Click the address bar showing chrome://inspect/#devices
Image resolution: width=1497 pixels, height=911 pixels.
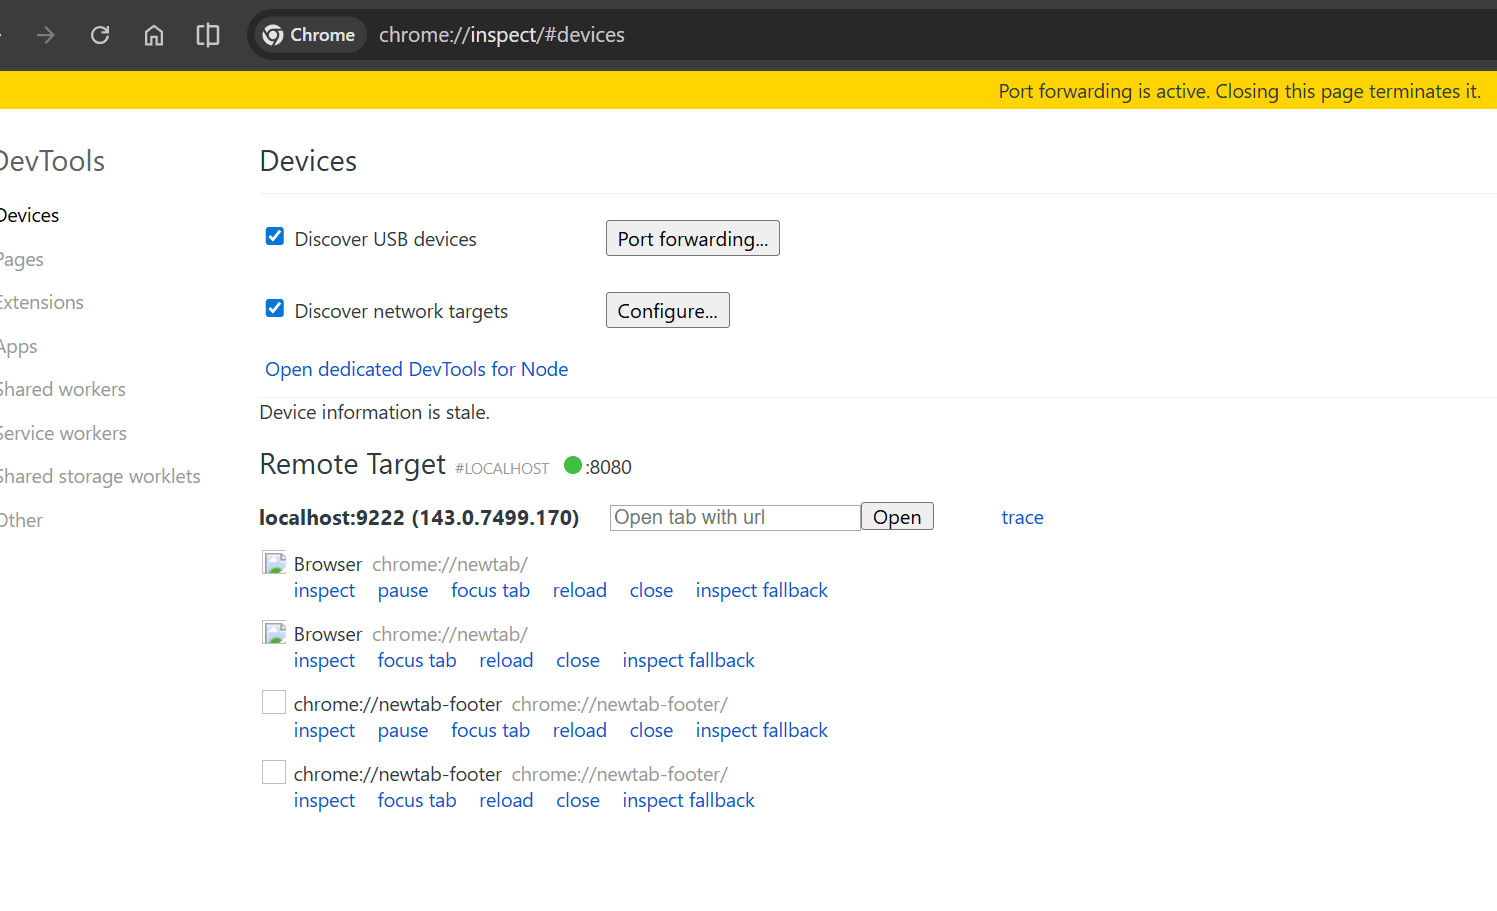(x=700, y=35)
